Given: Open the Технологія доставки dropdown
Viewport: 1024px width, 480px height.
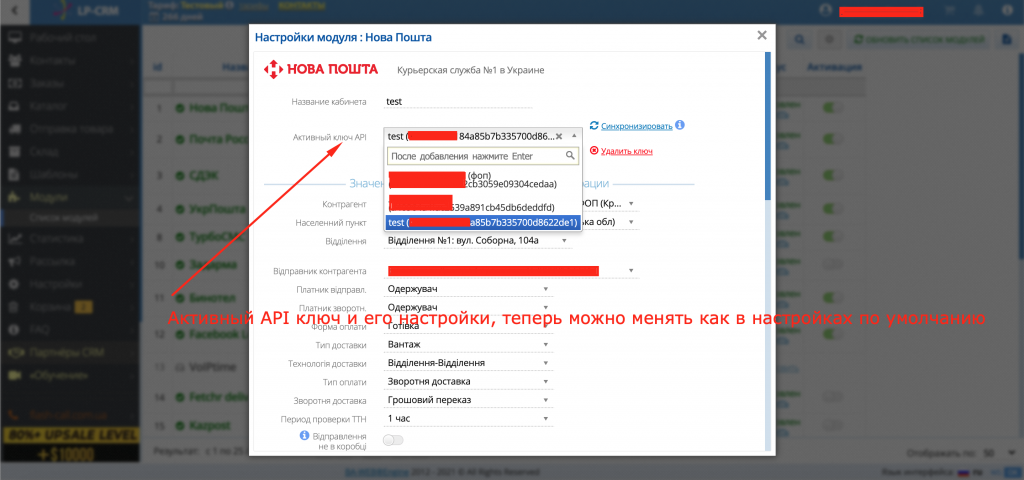Looking at the screenshot, I should [x=468, y=362].
